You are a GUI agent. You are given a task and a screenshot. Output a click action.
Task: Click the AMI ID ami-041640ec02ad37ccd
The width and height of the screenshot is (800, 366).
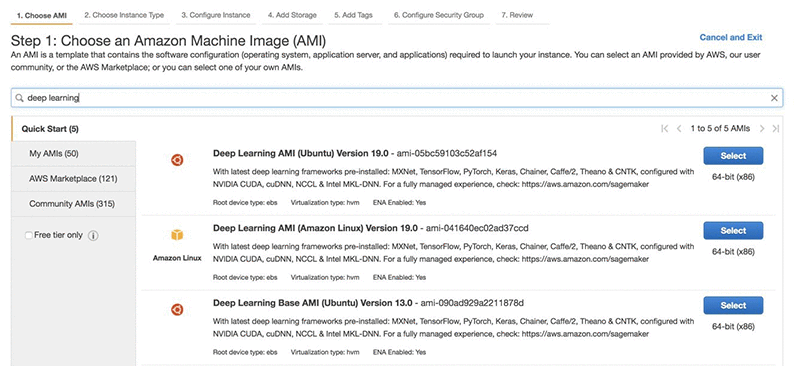click(x=477, y=228)
